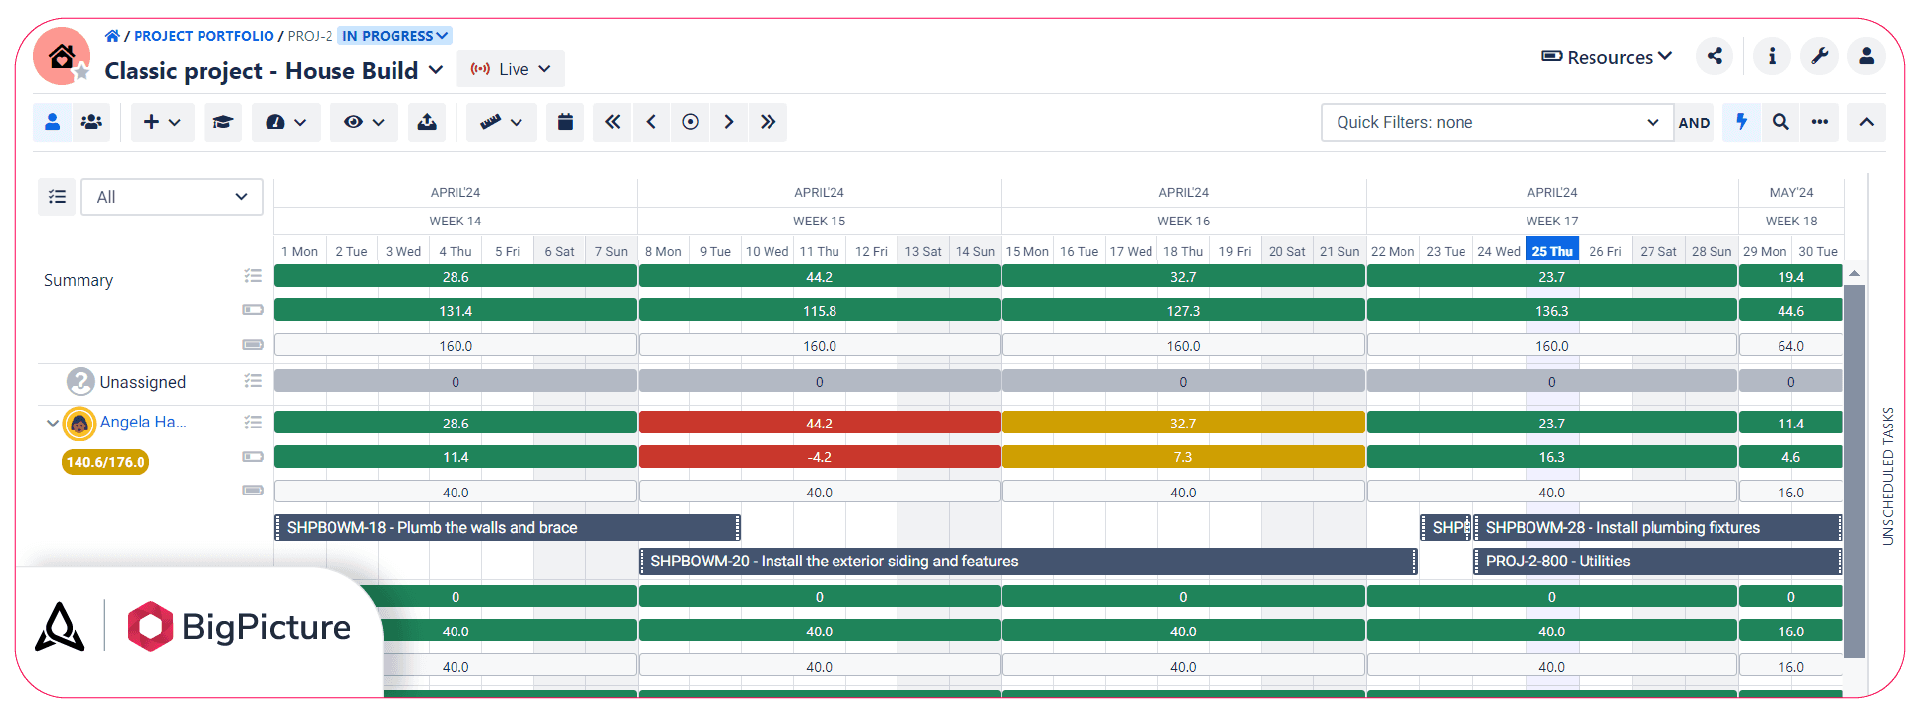Select SHPBOWM-20 Install the exterior siding task
1920x720 pixels.
(x=1028, y=561)
